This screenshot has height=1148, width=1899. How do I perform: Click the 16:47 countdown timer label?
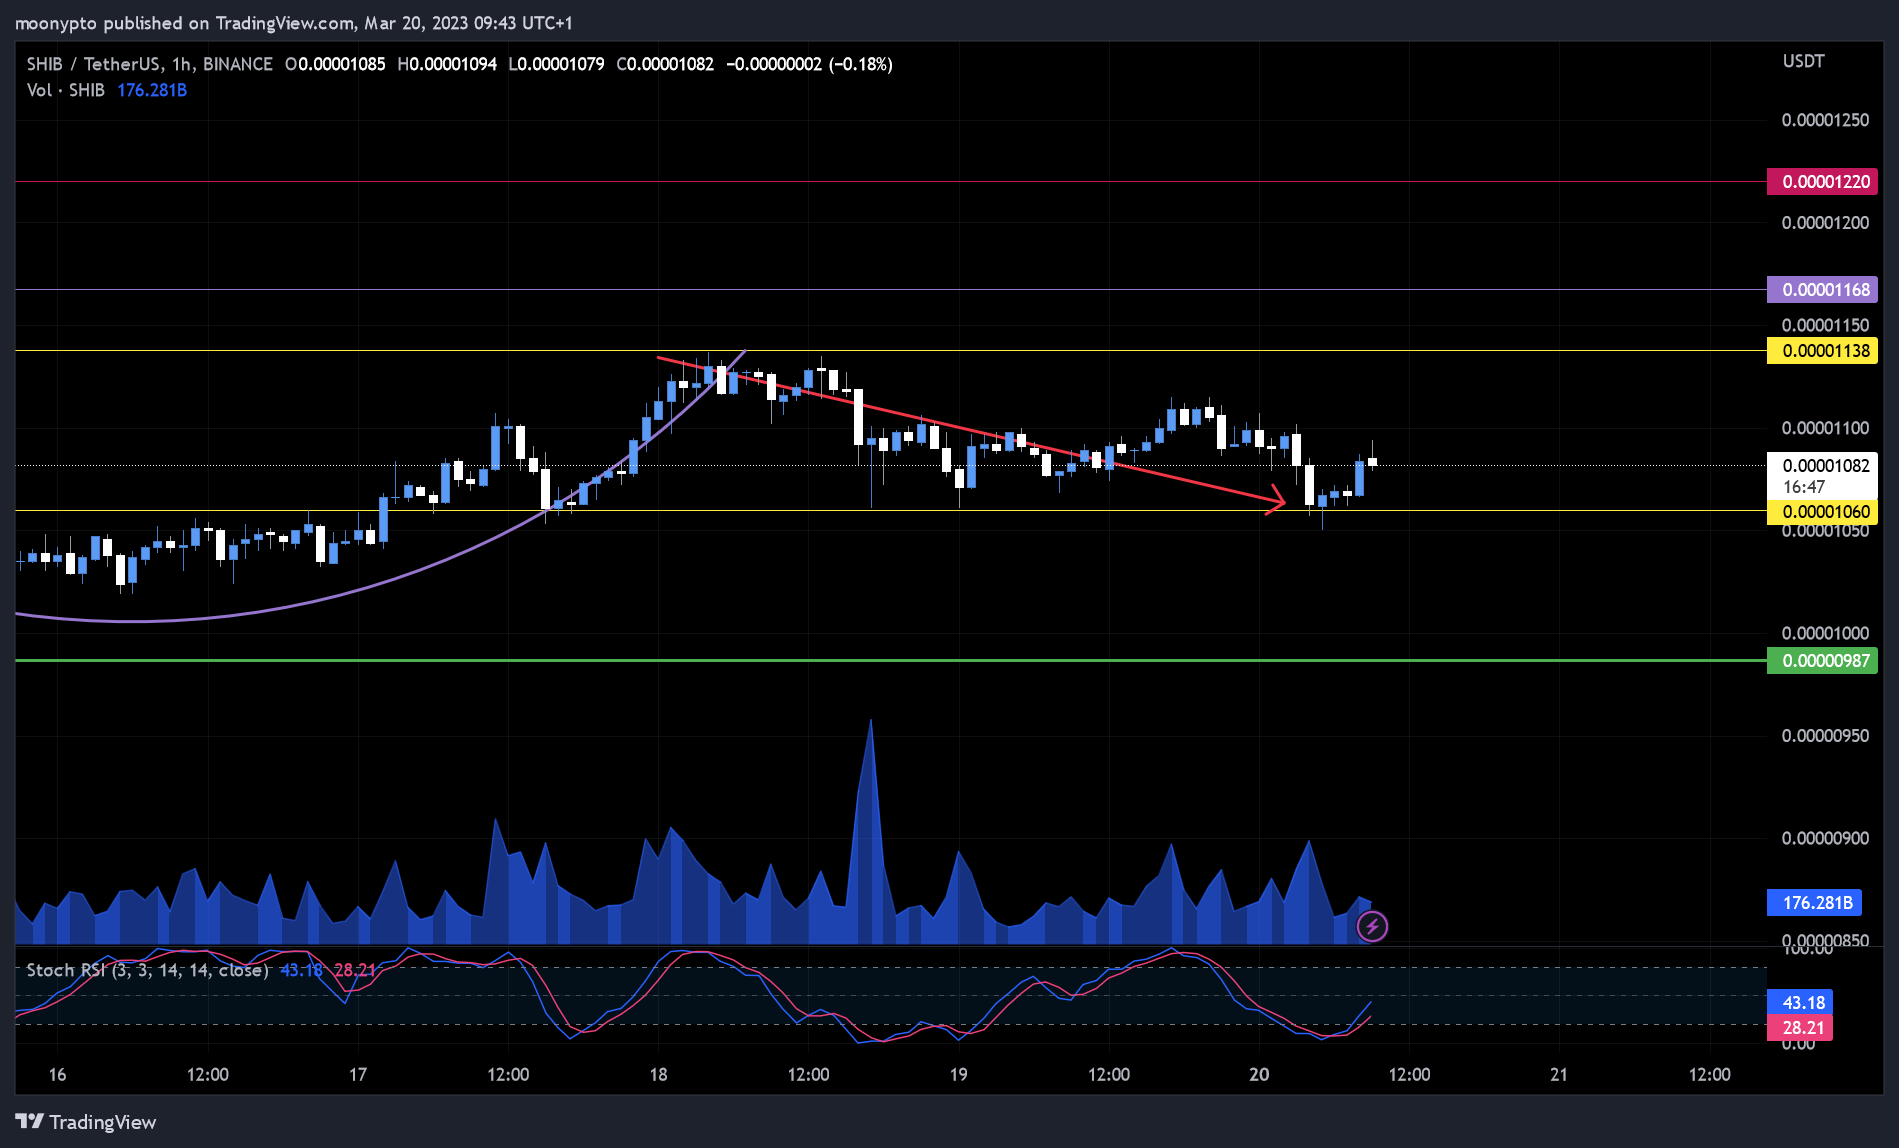(1804, 487)
